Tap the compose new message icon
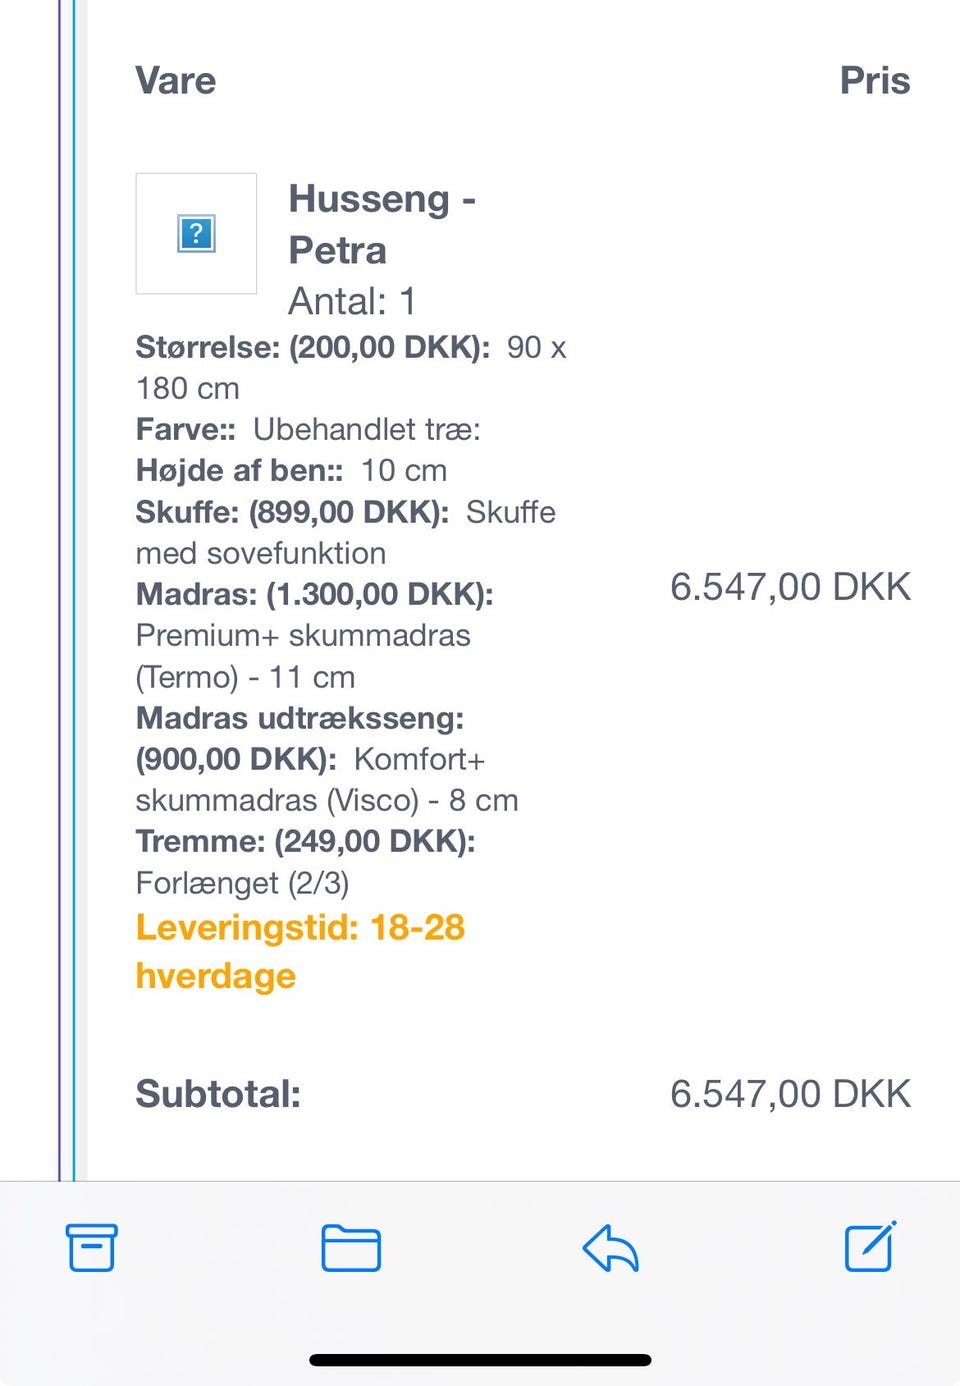 870,1246
